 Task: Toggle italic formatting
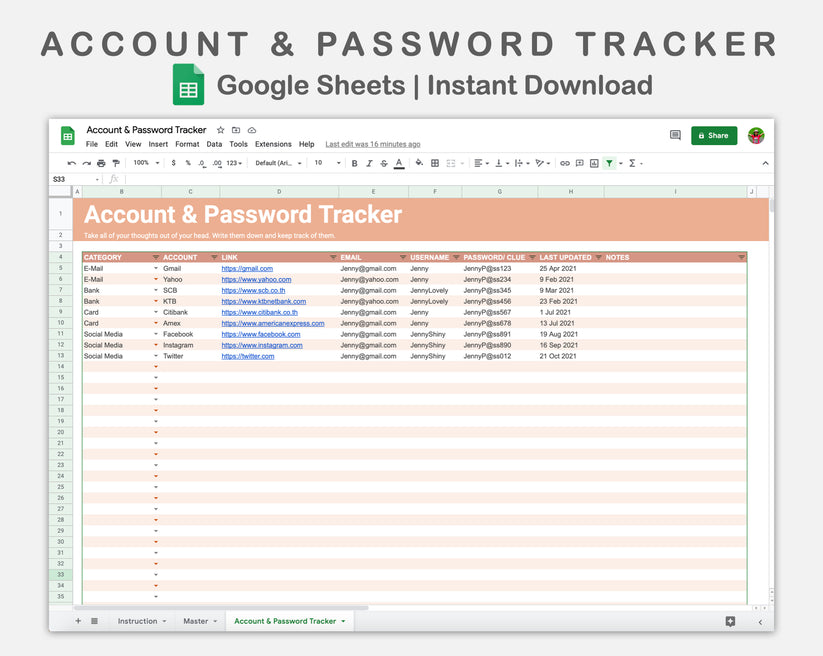coord(369,163)
